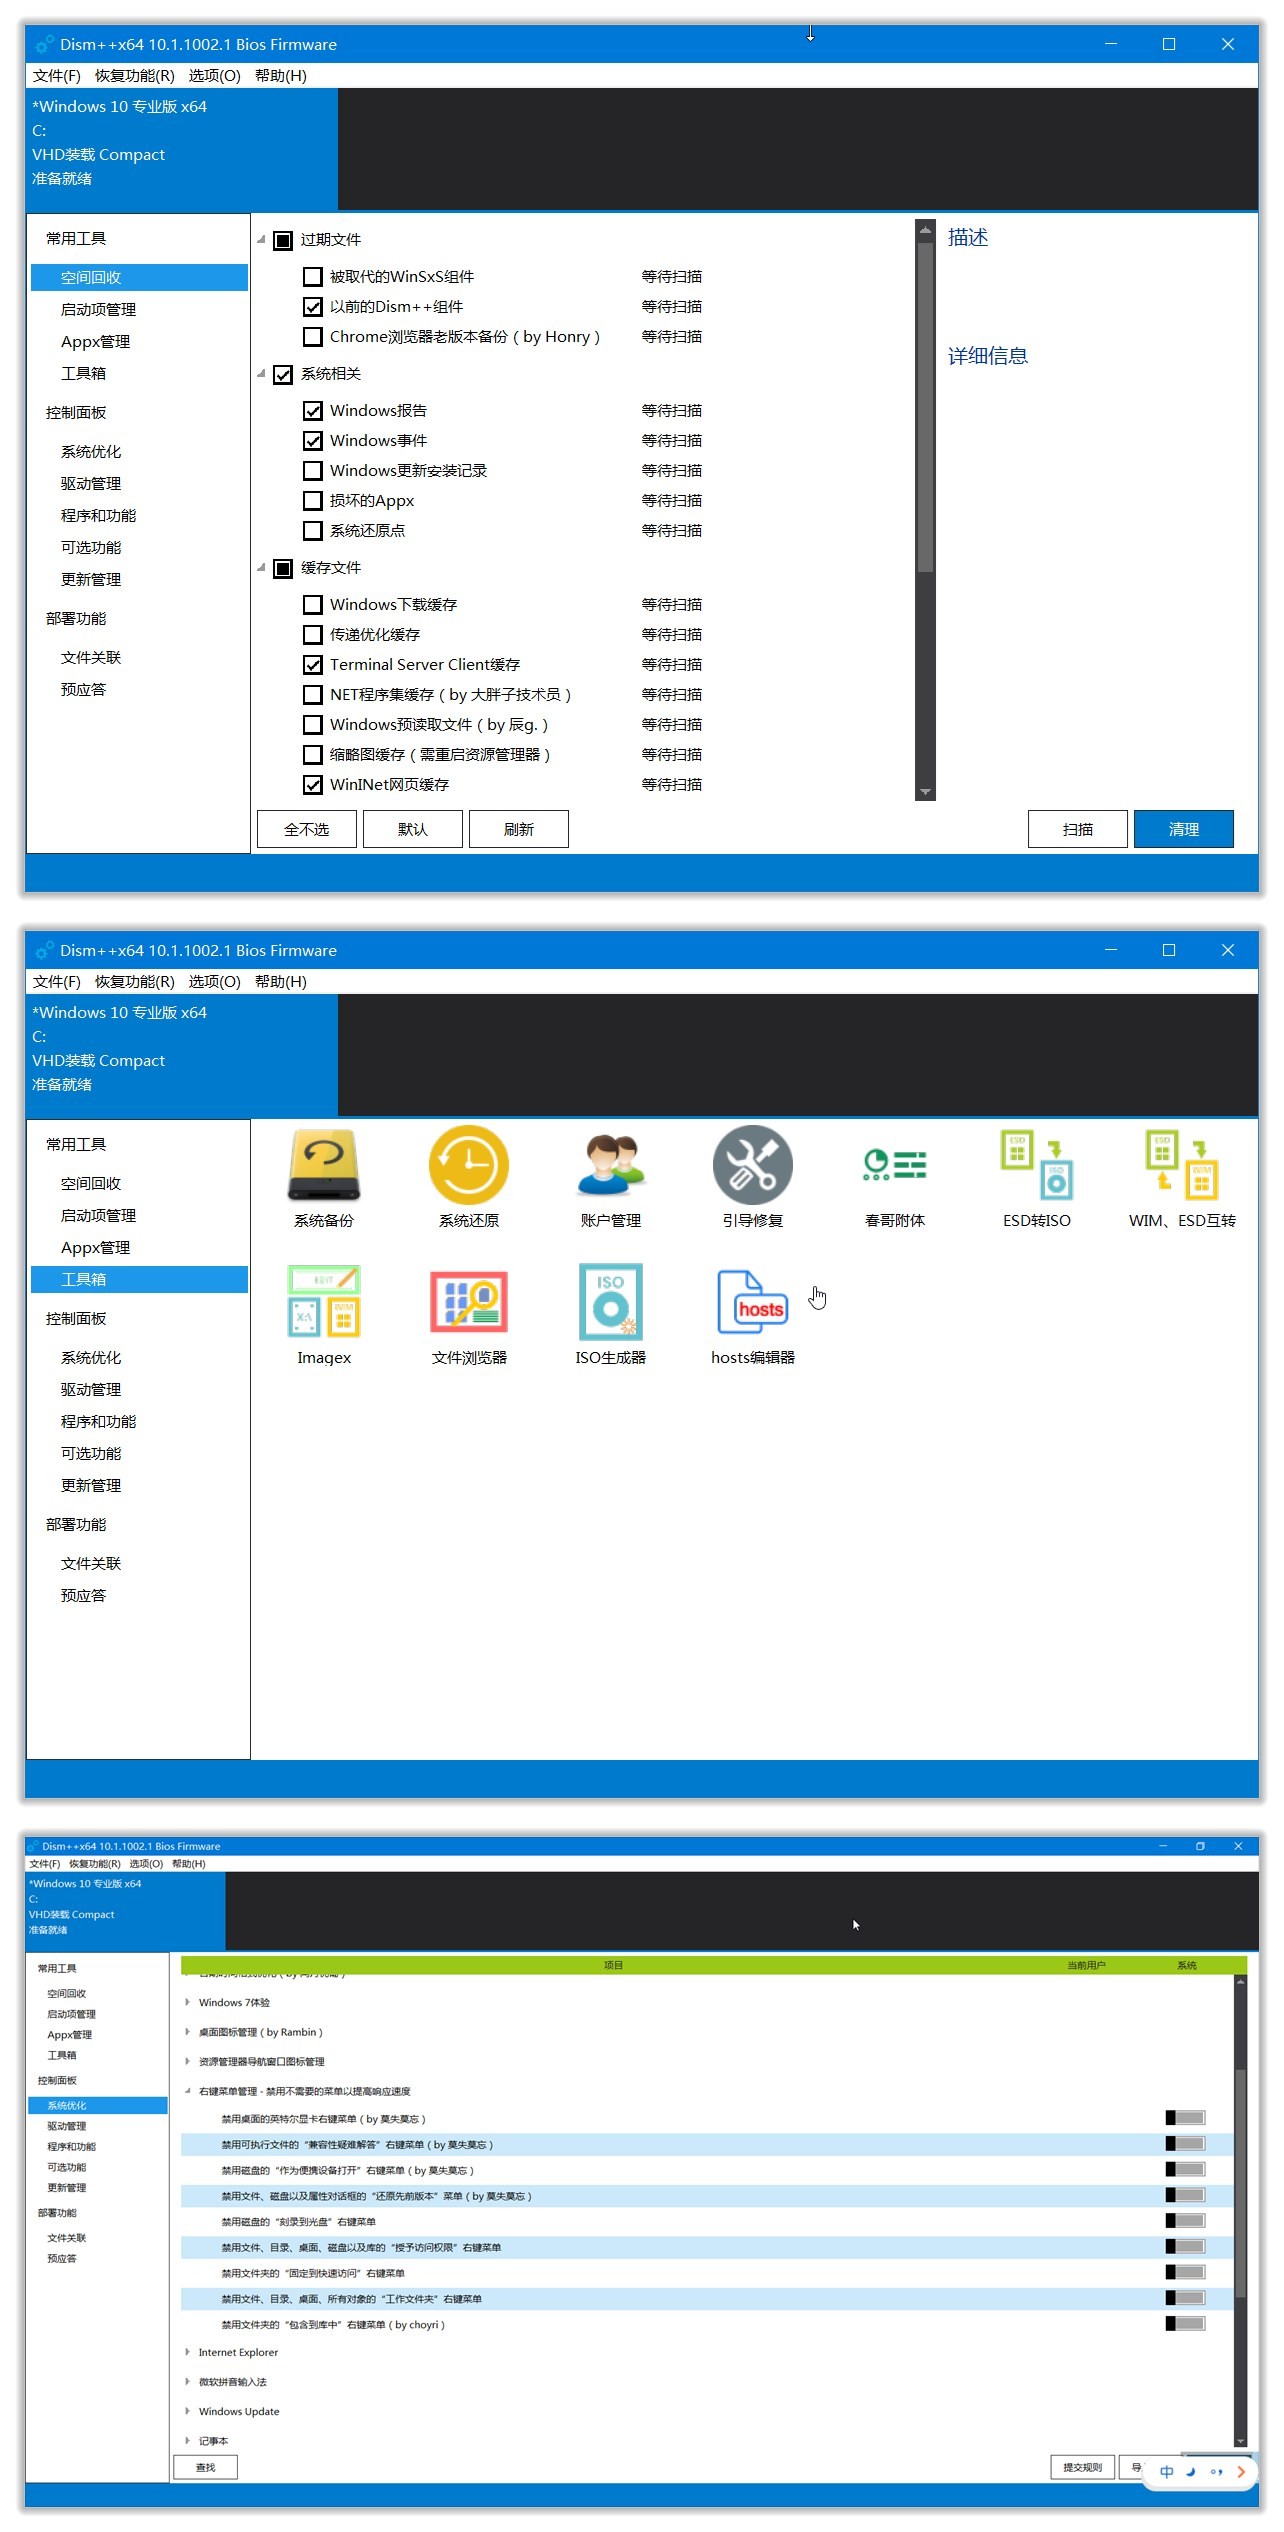The image size is (1284, 2532).
Task: Check the 被取代的WinSxS组件 checkbox
Action: click(x=313, y=277)
